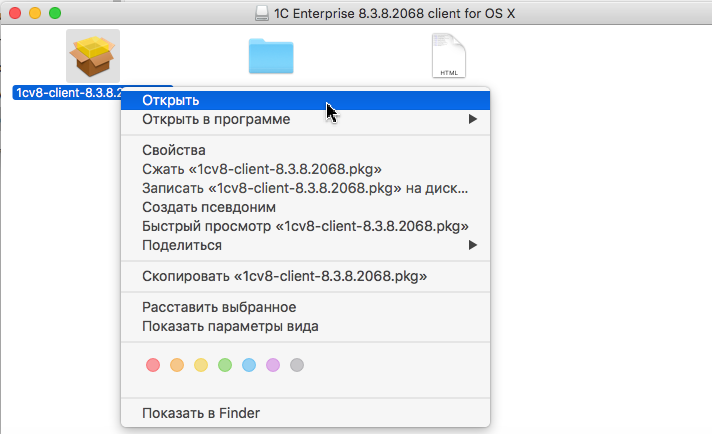Image resolution: width=712 pixels, height=434 pixels.
Task: Select Свойства in the context menu
Action: [x=174, y=150]
